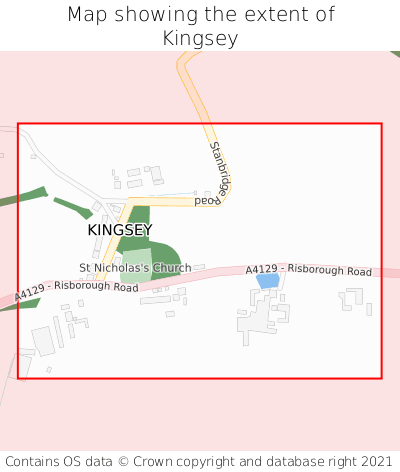Click the map title mentioning Kingsey
This screenshot has height=472, width=400.
[201, 26]
